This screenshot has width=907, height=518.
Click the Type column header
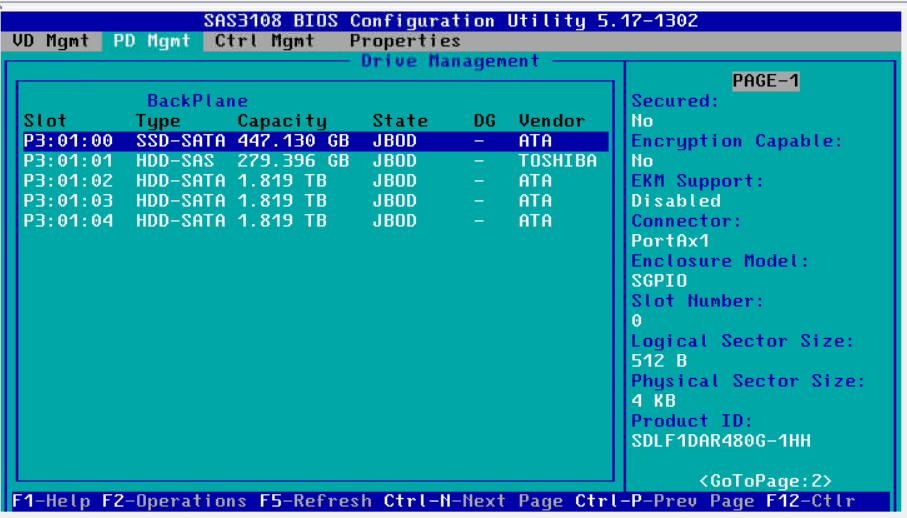coord(158,121)
